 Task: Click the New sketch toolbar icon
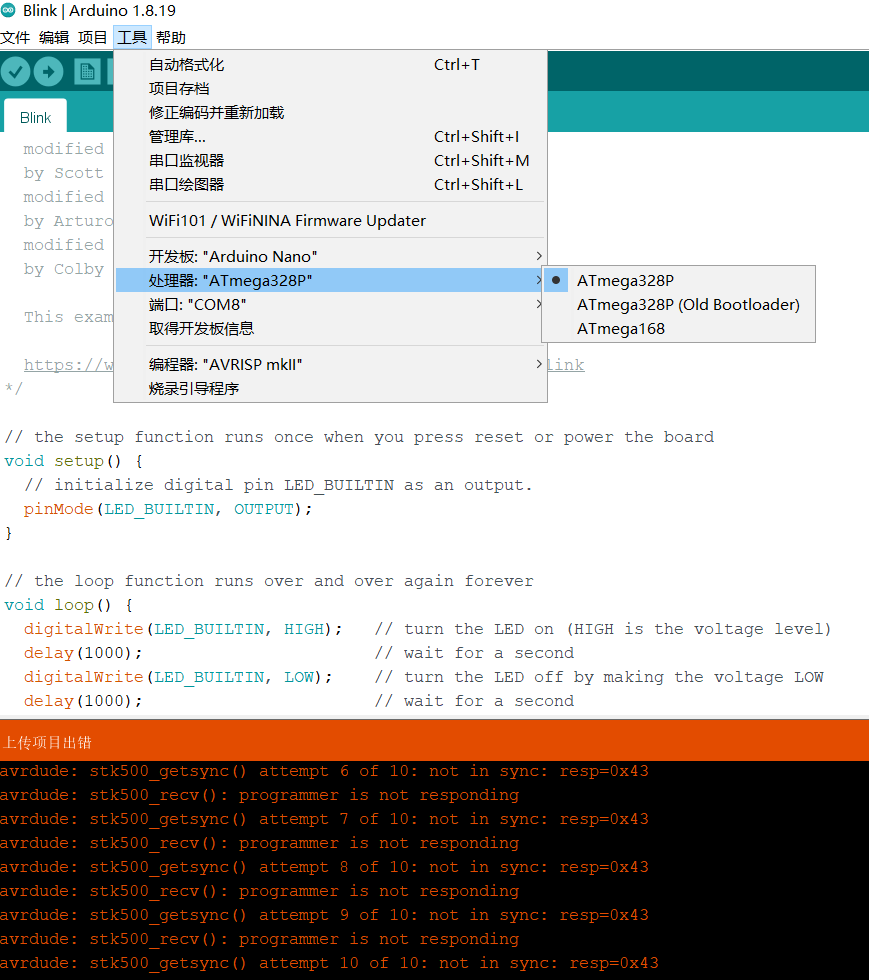88,72
